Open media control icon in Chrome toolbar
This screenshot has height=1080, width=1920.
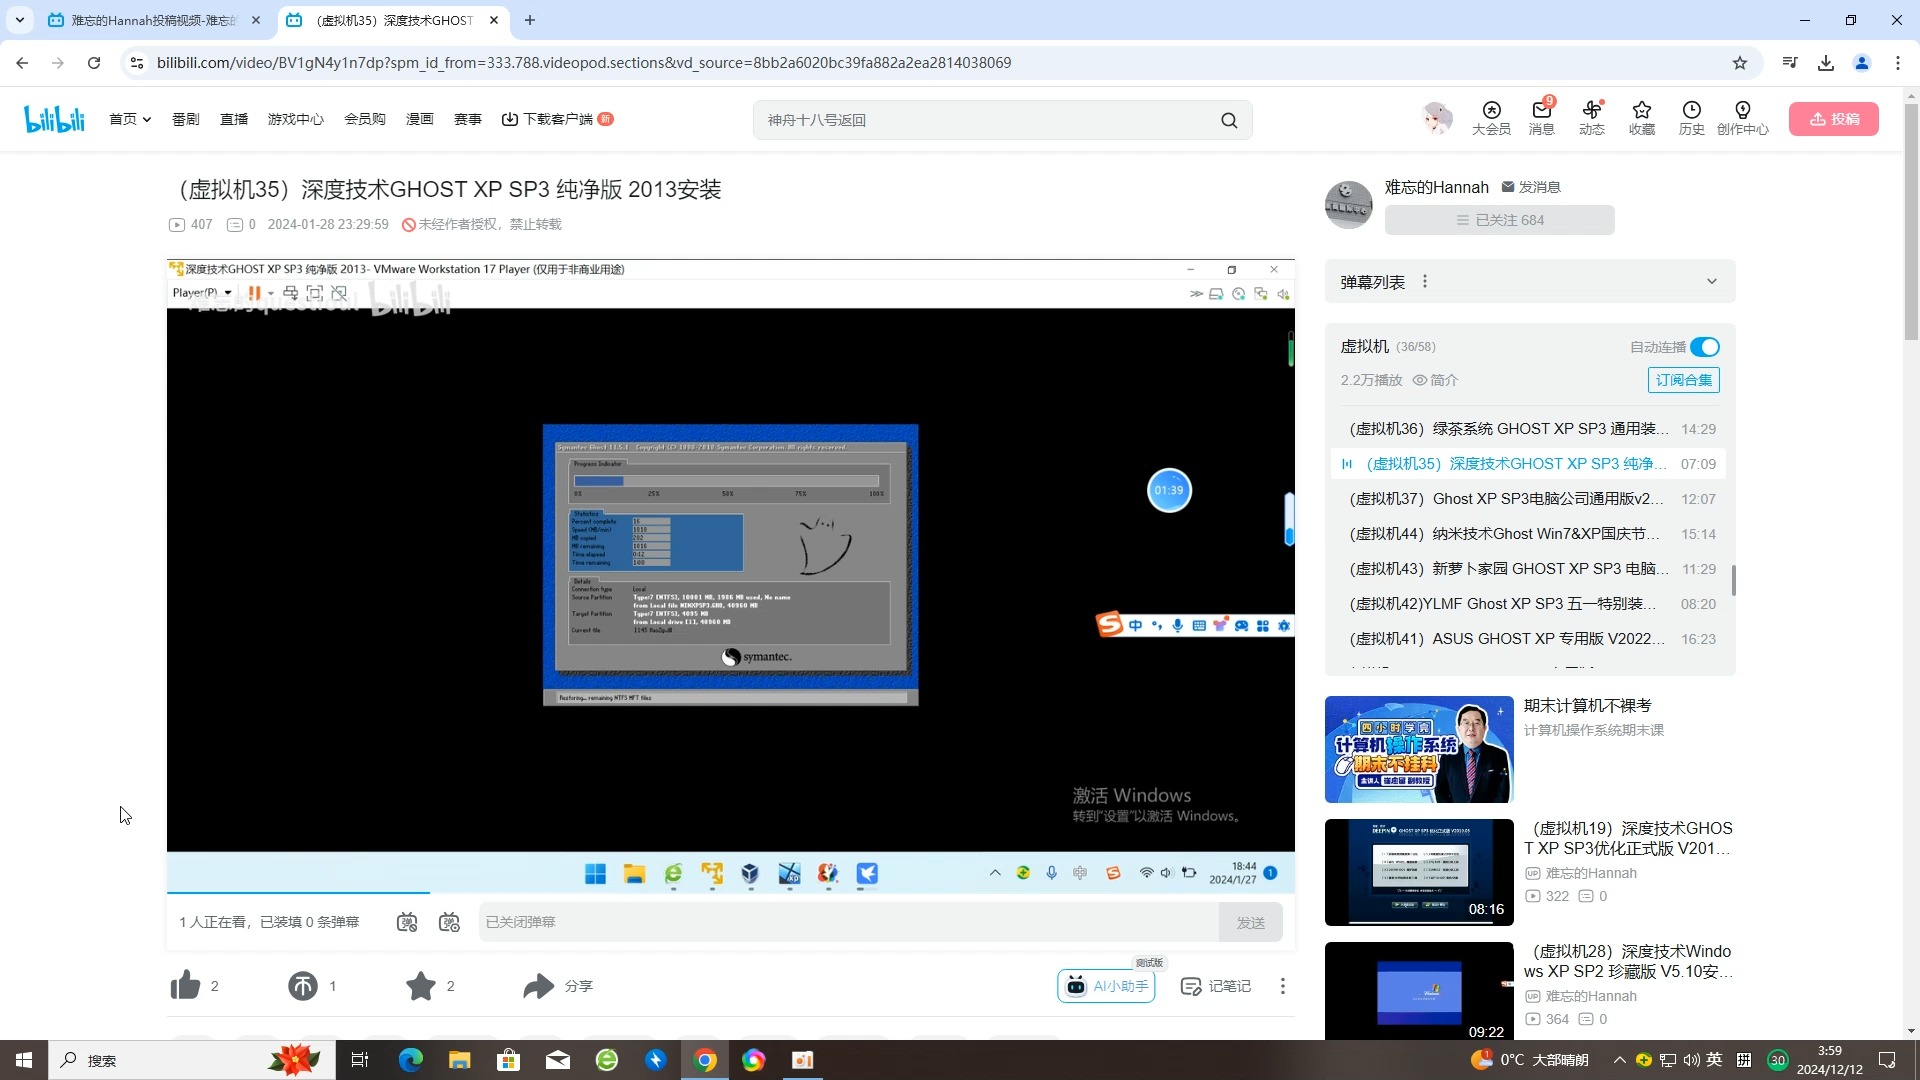click(1790, 63)
